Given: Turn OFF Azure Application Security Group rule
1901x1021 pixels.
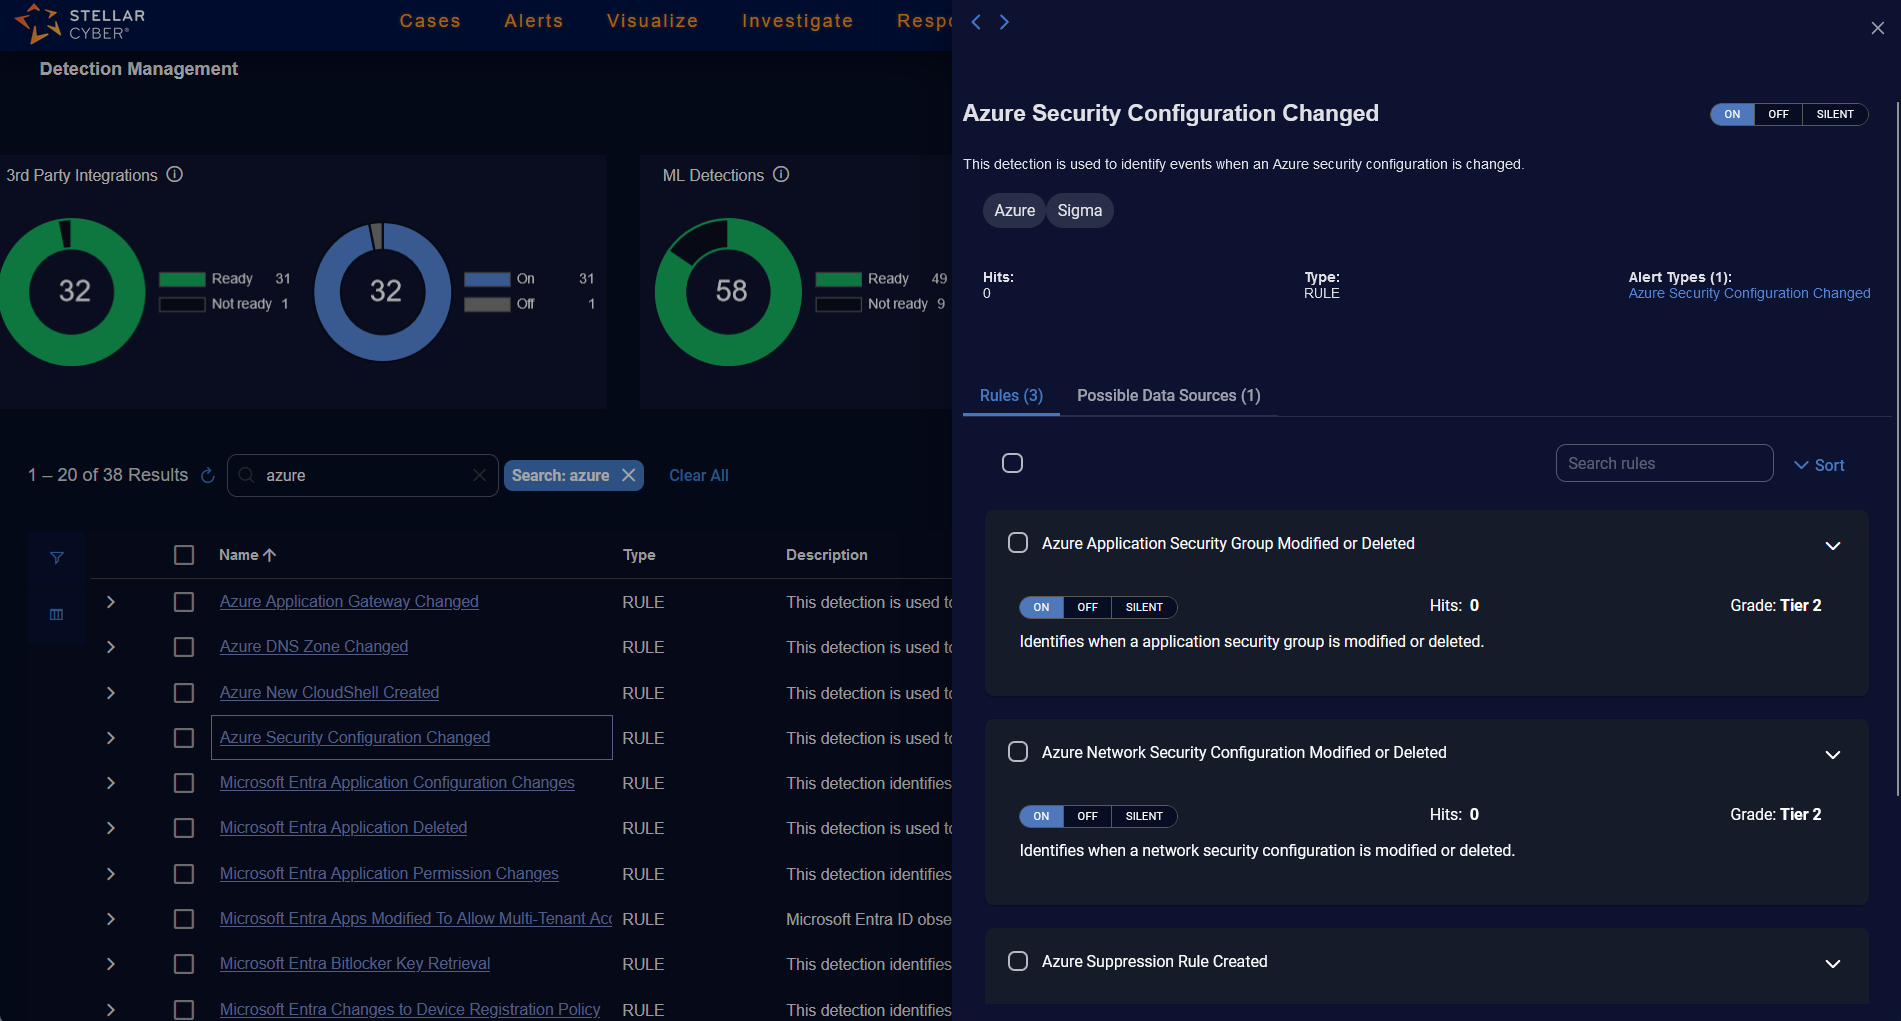Looking at the screenshot, I should click(x=1087, y=607).
